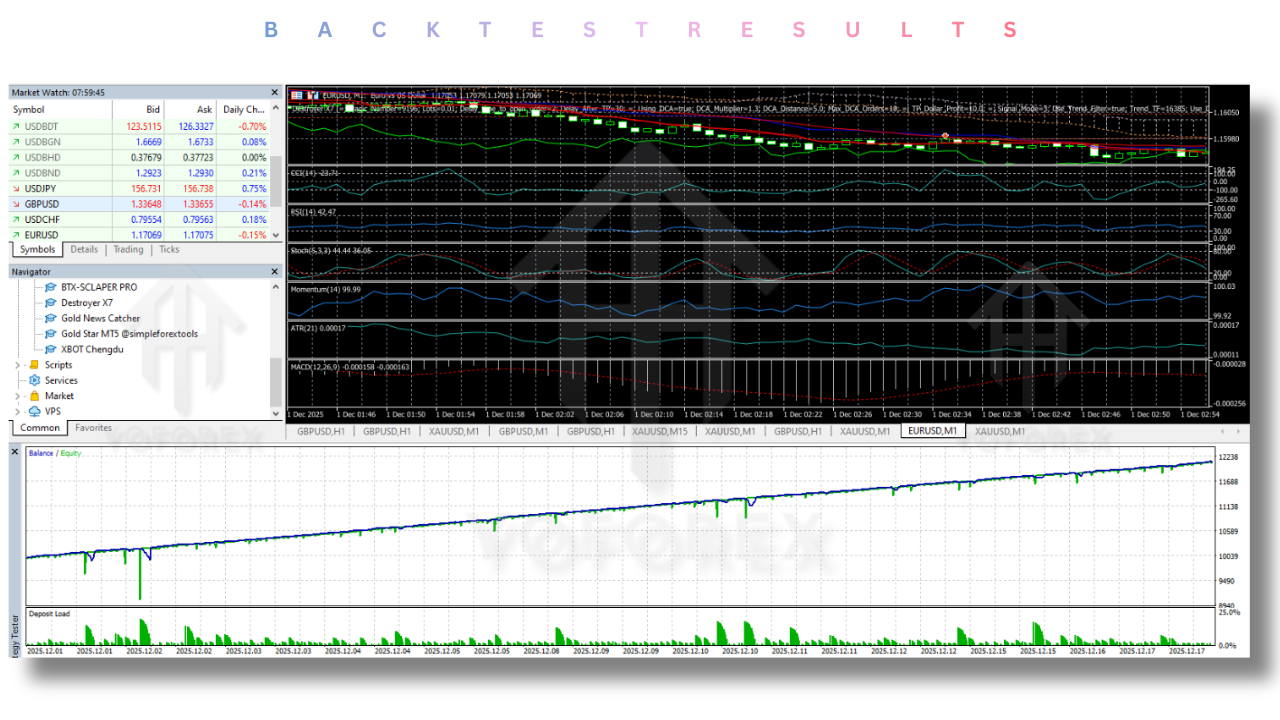Expand the VPS tree node
This screenshot has height=720, width=1280.
(18, 411)
